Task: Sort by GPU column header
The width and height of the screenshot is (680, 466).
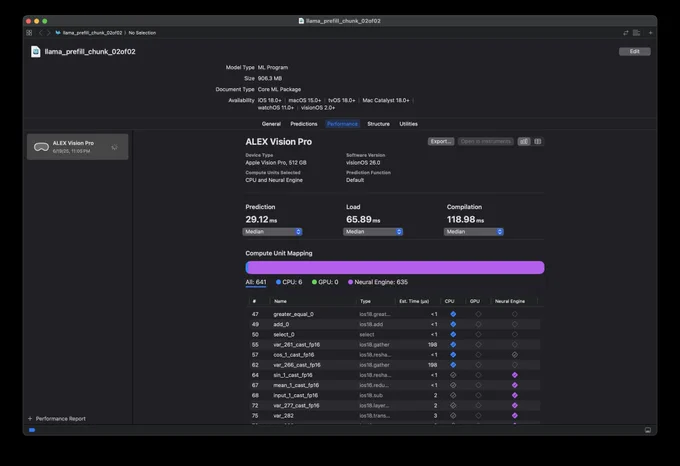Action: pyautogui.click(x=475, y=301)
